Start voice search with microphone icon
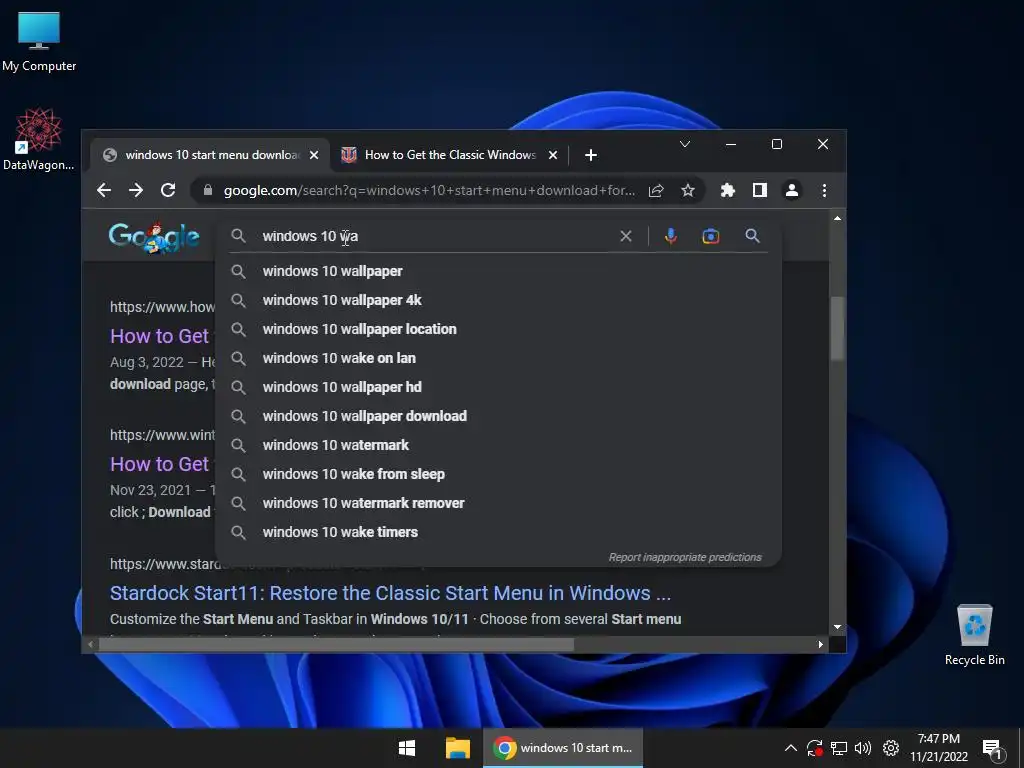The image size is (1024, 768). (x=671, y=236)
